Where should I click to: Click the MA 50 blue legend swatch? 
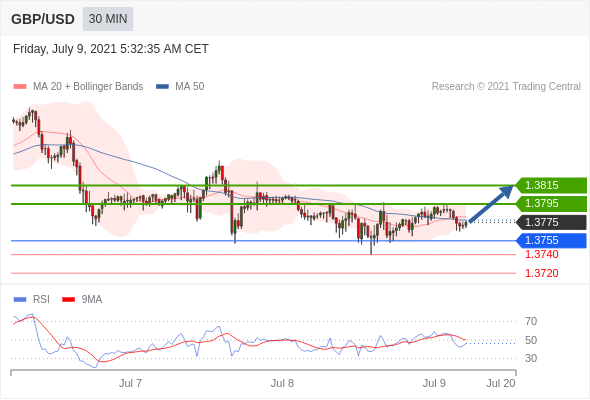click(x=162, y=87)
